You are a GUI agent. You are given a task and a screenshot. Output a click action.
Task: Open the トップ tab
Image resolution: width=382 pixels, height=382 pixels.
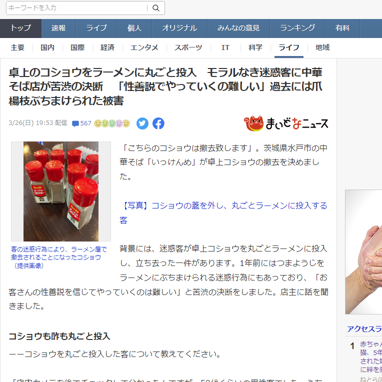pyautogui.click(x=21, y=28)
